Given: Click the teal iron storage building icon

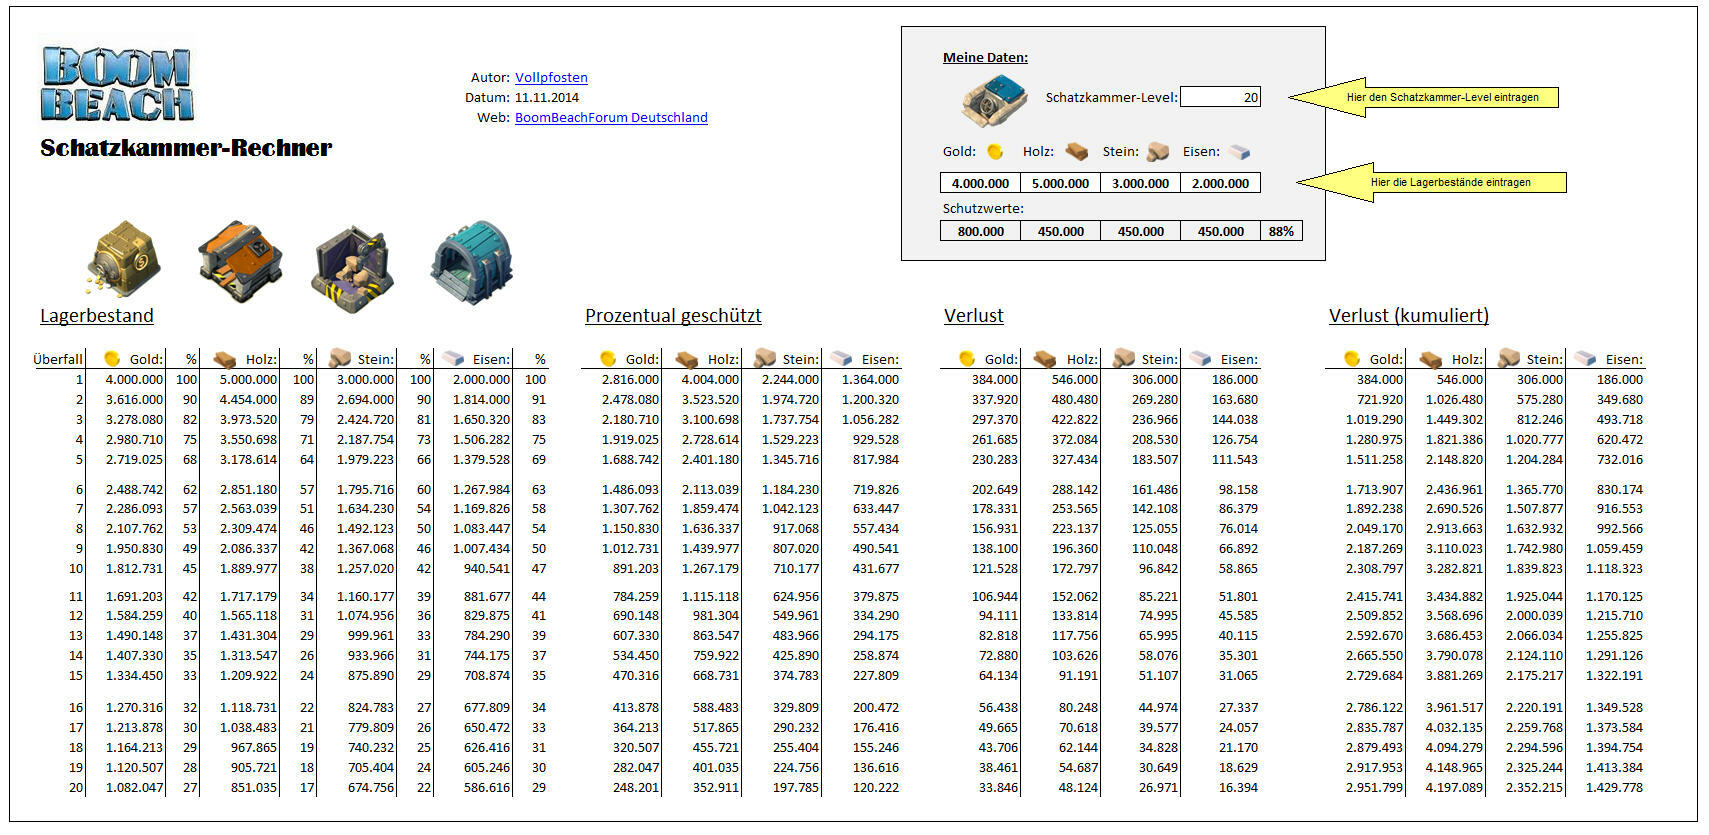Looking at the screenshot, I should coord(471,263).
